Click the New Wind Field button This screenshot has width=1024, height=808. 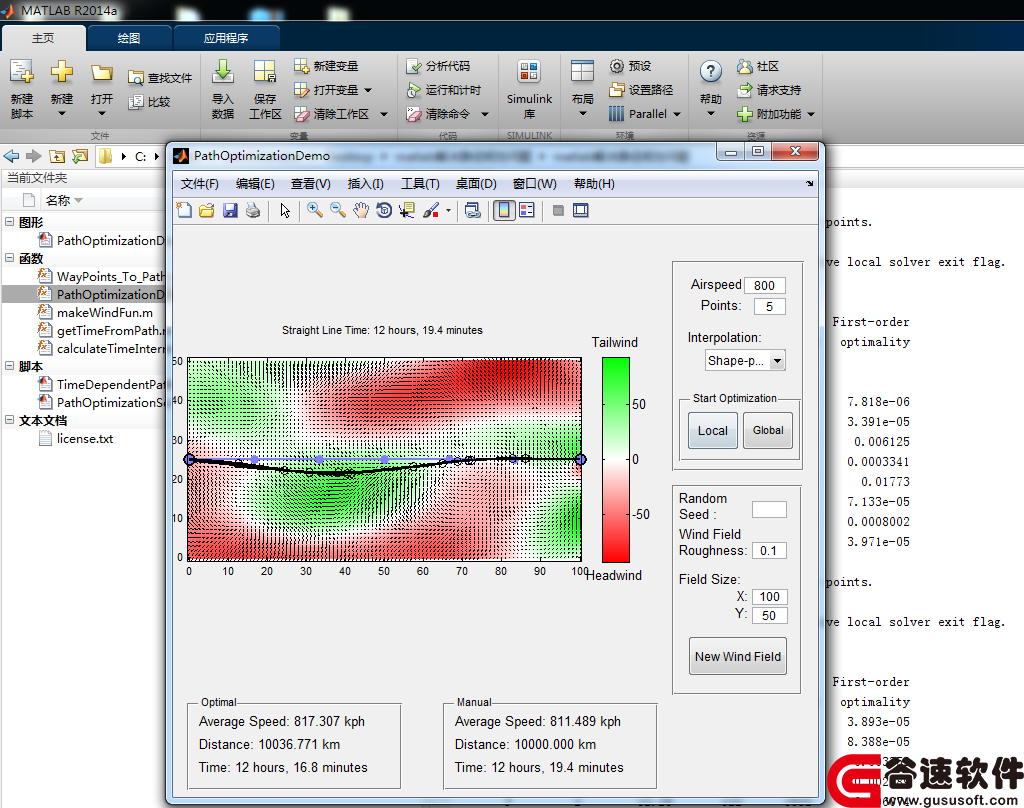click(x=738, y=656)
